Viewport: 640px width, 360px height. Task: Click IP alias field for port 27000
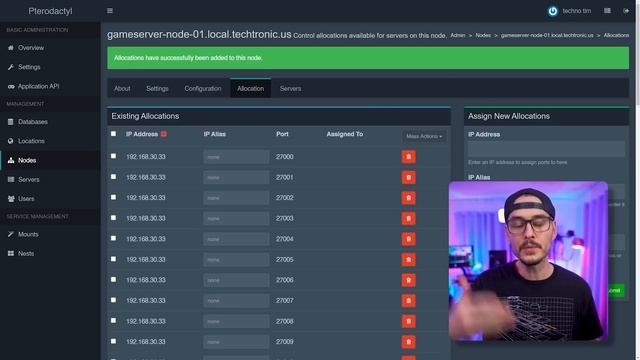pos(236,157)
